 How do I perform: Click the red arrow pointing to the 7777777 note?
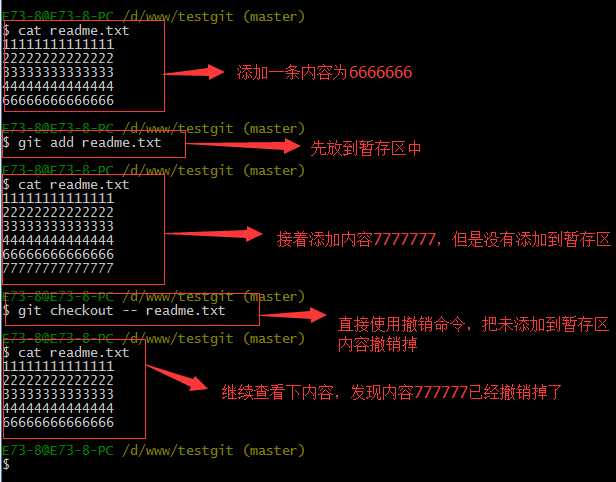213,234
